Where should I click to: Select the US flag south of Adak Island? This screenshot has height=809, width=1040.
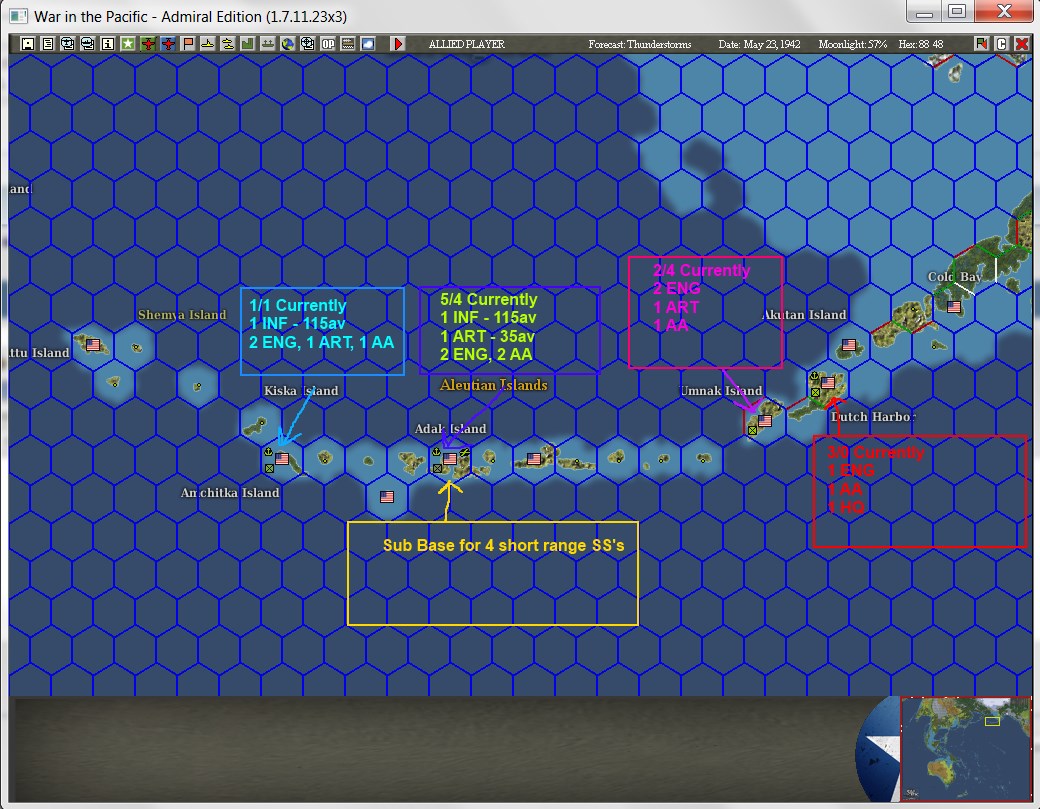click(x=387, y=496)
